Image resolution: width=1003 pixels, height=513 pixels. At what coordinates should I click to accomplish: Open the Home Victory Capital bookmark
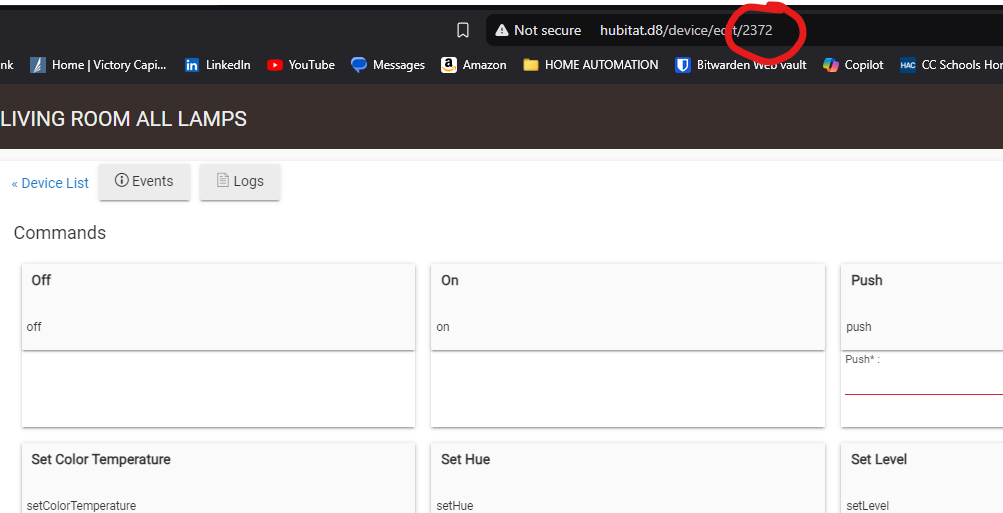point(99,65)
